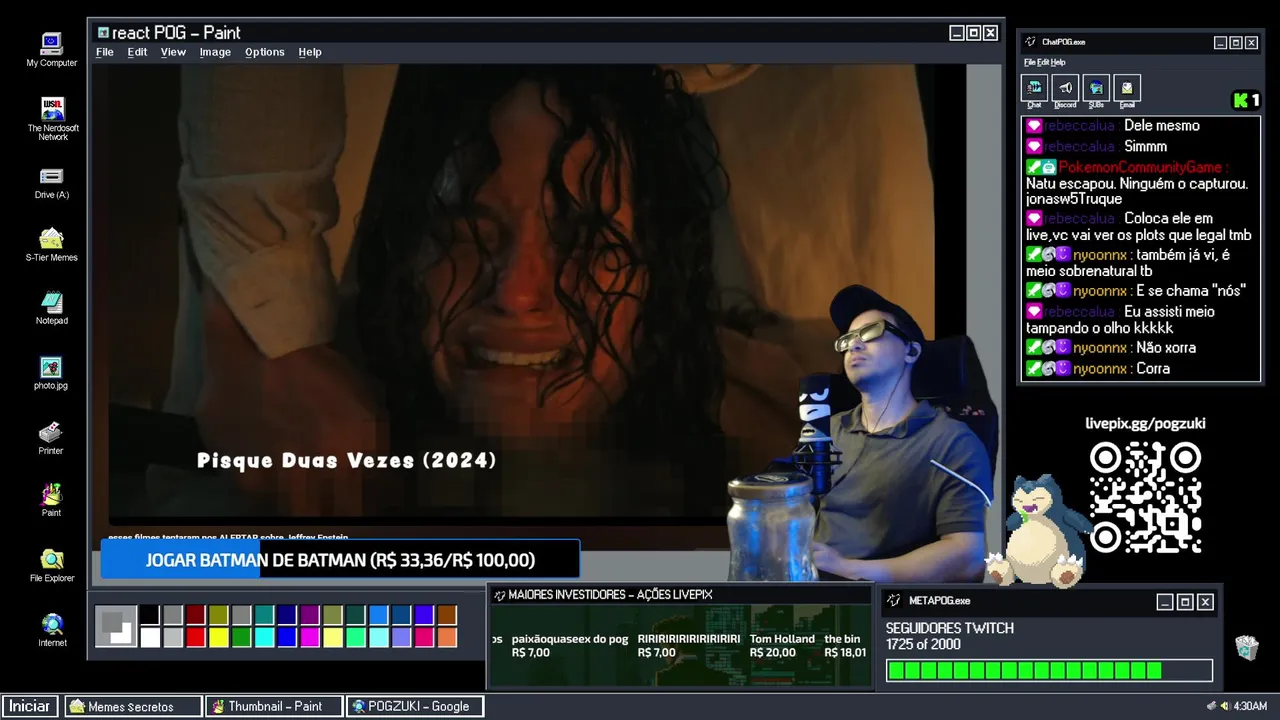Switch to Memes Secretos taskbar window
Viewport: 1280px width, 720px height.
pos(133,706)
